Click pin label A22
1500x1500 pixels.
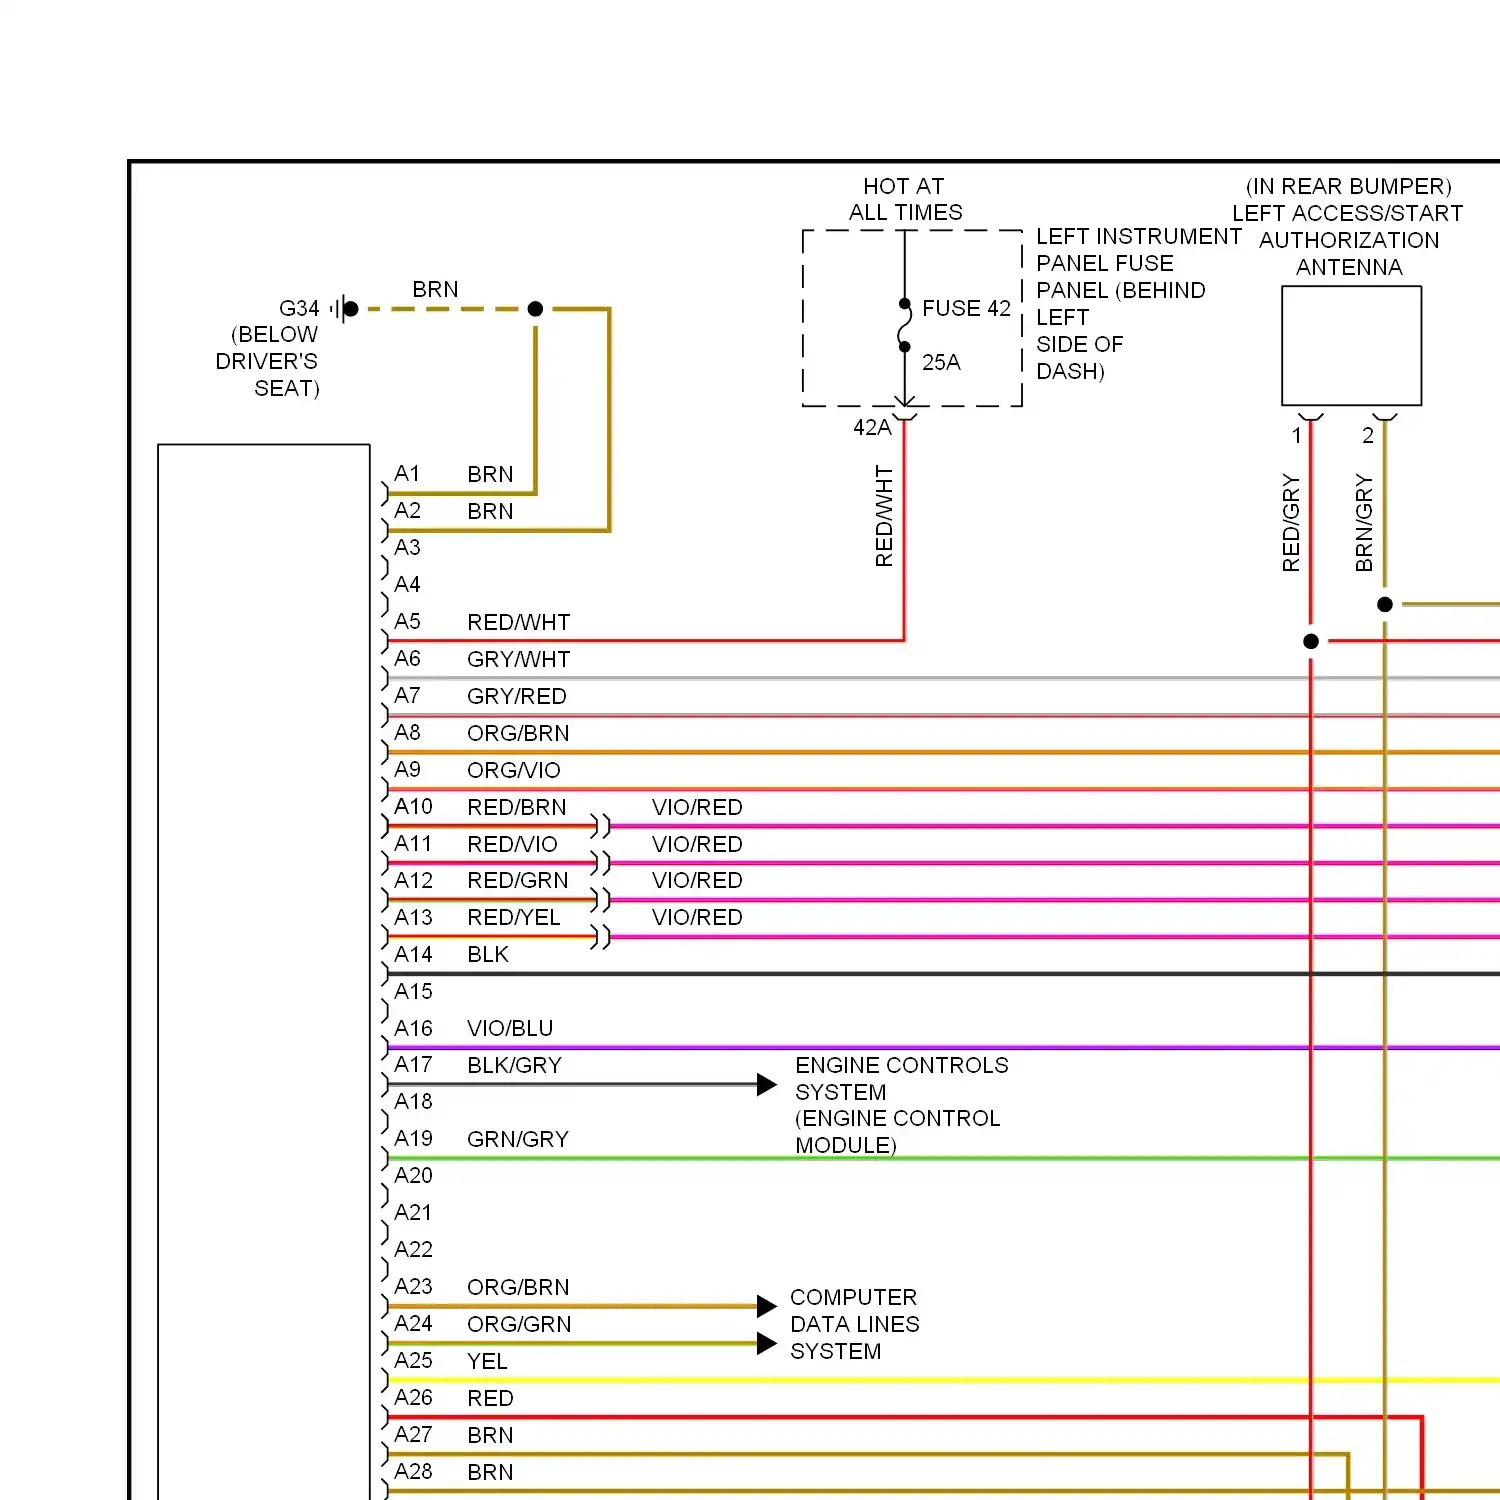413,1249
